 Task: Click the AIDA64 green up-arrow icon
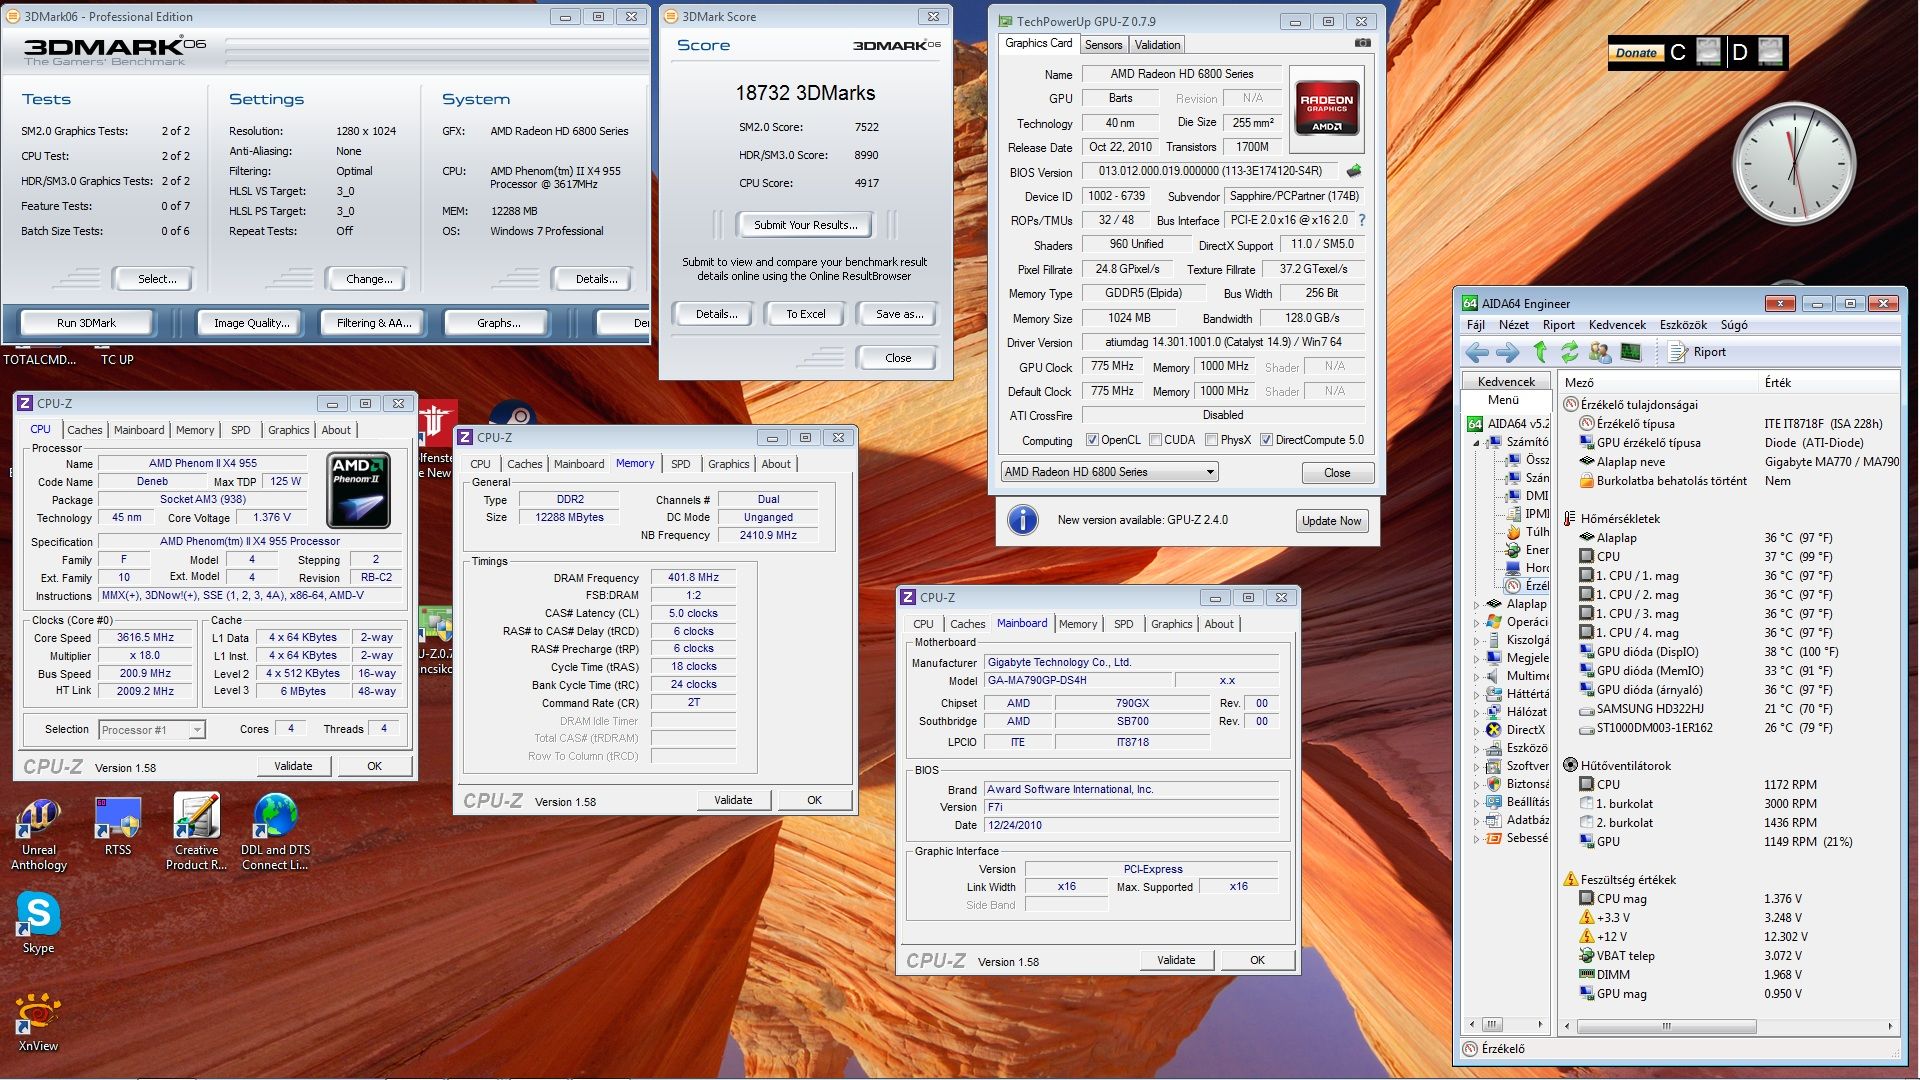(1540, 352)
